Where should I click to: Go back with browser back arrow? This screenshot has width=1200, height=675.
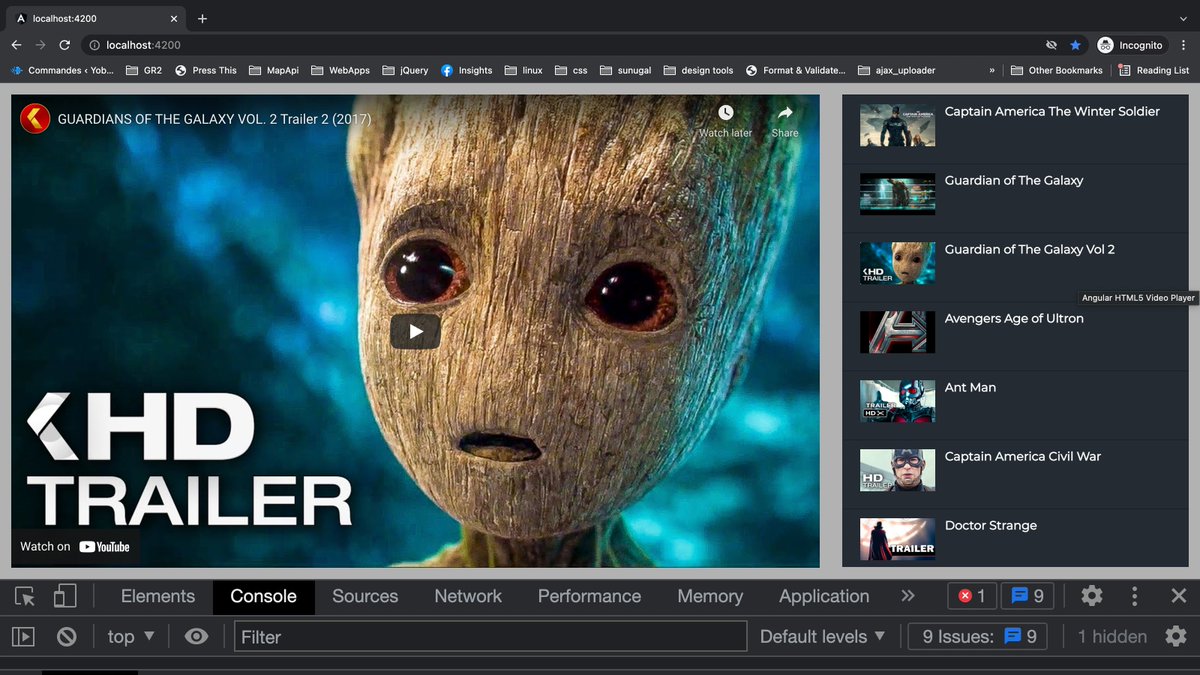(x=16, y=45)
